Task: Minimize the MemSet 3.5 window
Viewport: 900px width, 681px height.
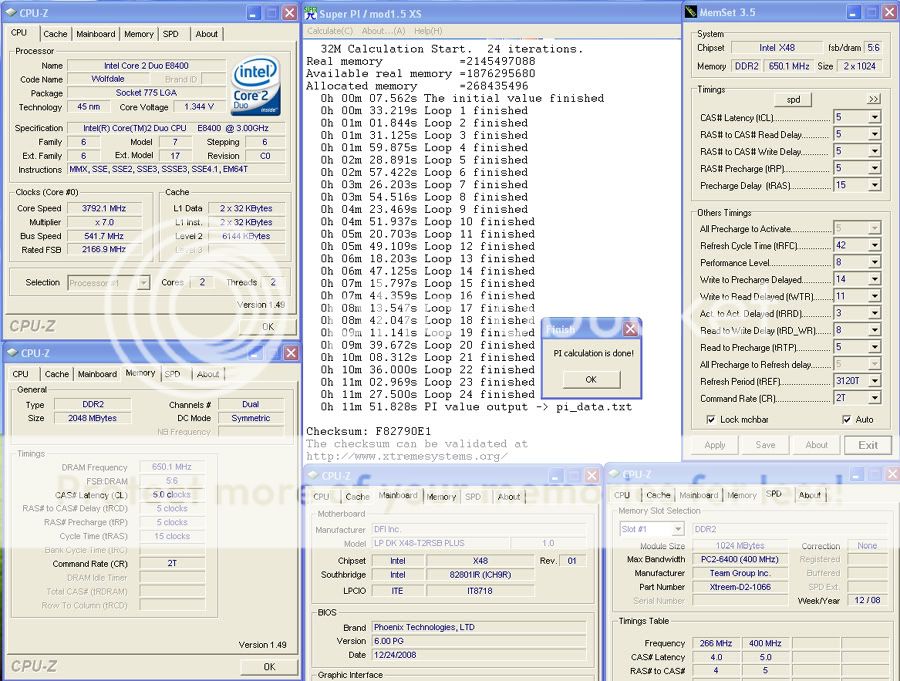Action: [x=853, y=12]
